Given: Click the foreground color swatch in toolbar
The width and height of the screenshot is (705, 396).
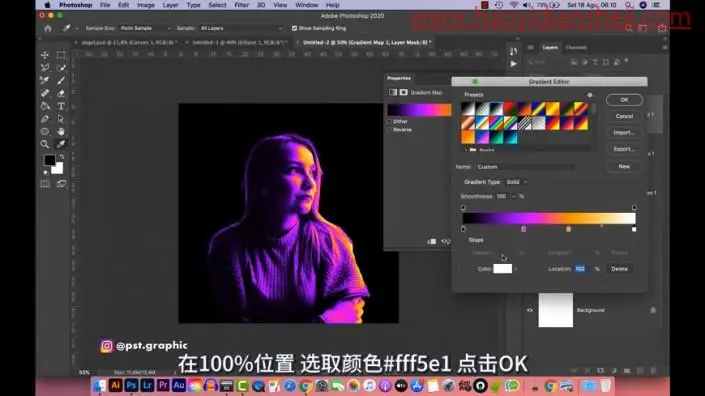Looking at the screenshot, I should pyautogui.click(x=49, y=160).
